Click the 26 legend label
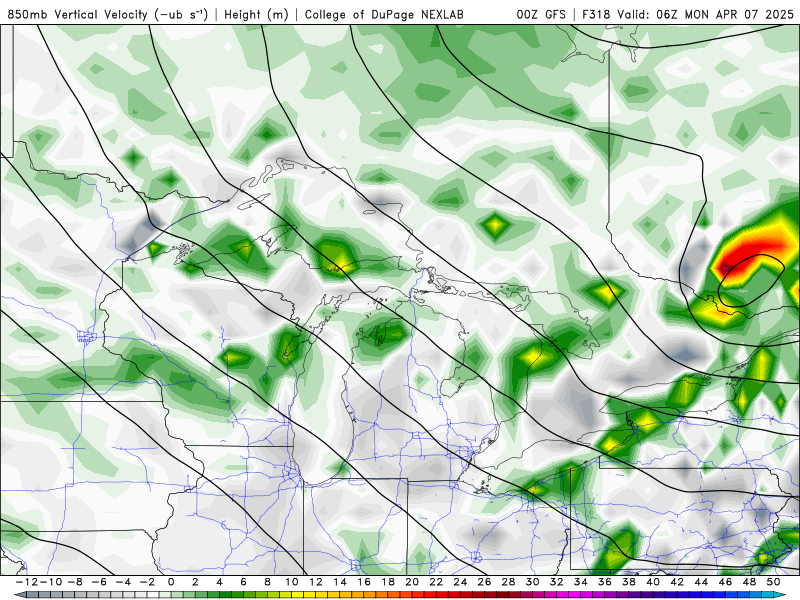The image size is (800, 600). (x=484, y=582)
